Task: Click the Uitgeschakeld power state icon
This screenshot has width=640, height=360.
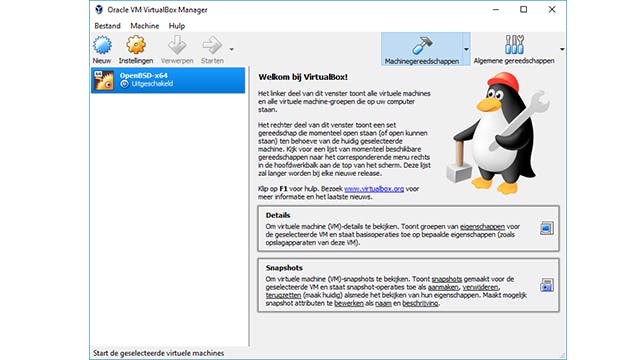Action: point(124,84)
